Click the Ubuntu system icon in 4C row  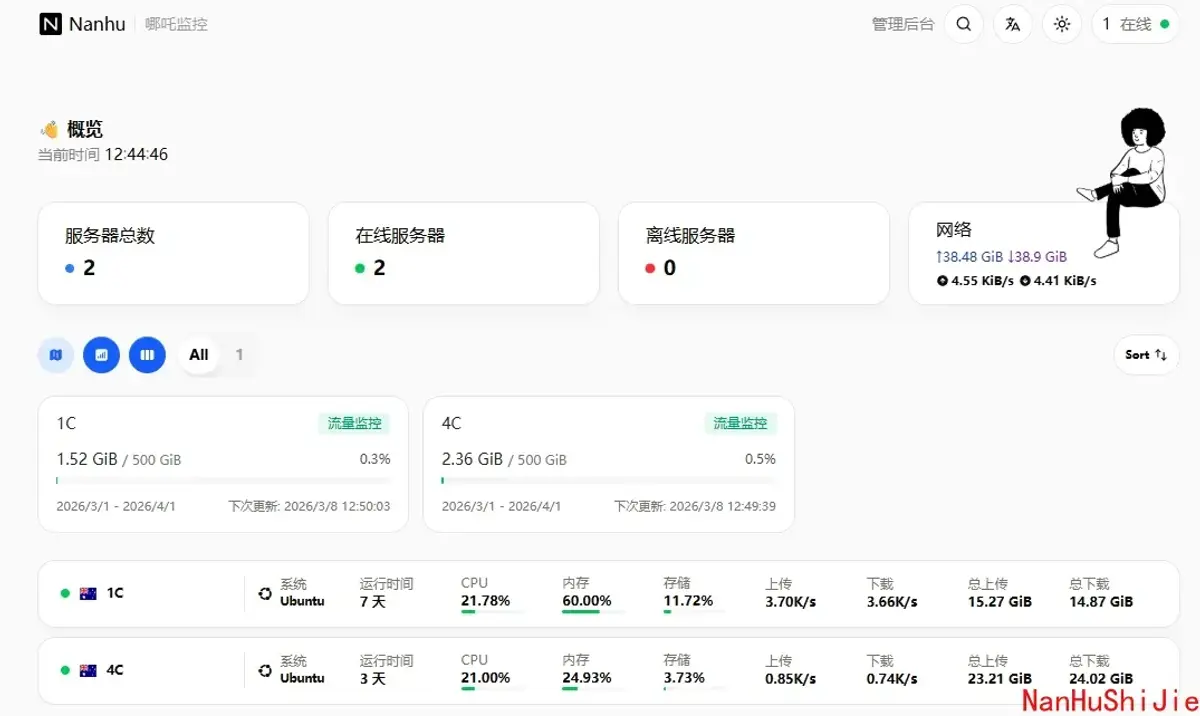tap(265, 670)
